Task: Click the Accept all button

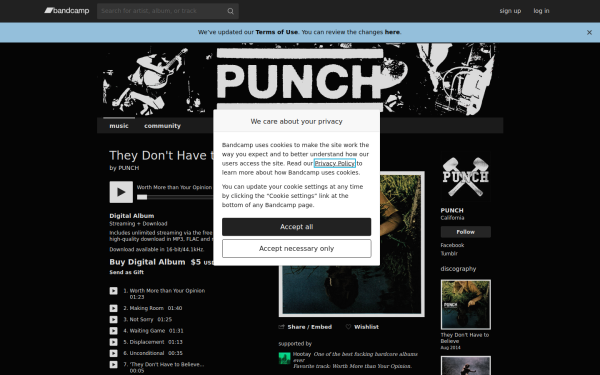Action: click(296, 227)
